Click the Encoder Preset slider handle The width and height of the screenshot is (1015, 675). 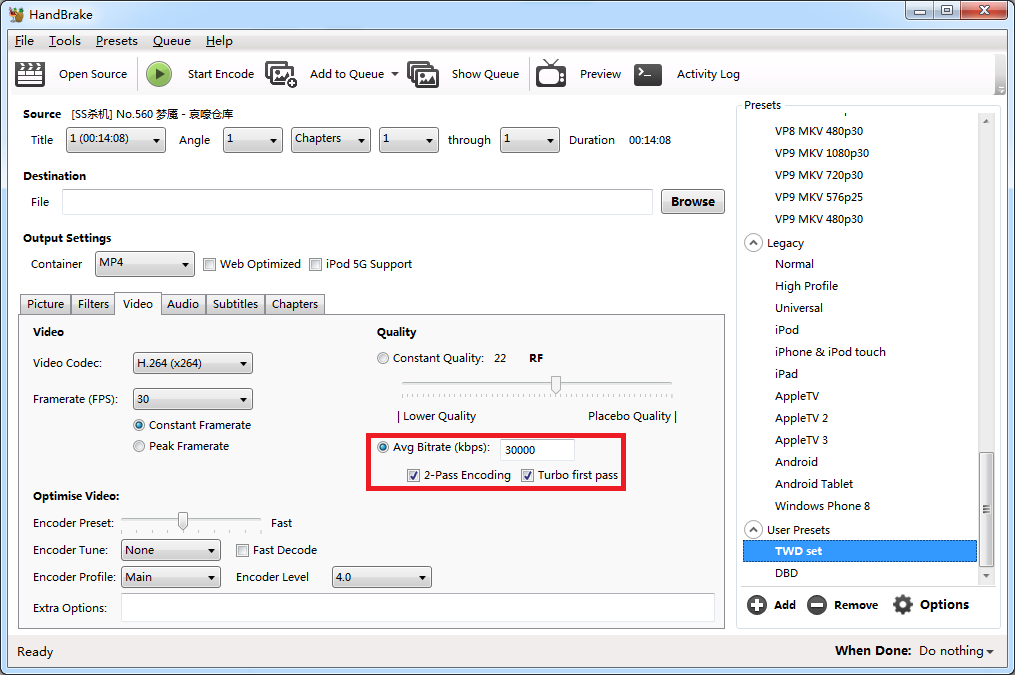[183, 521]
